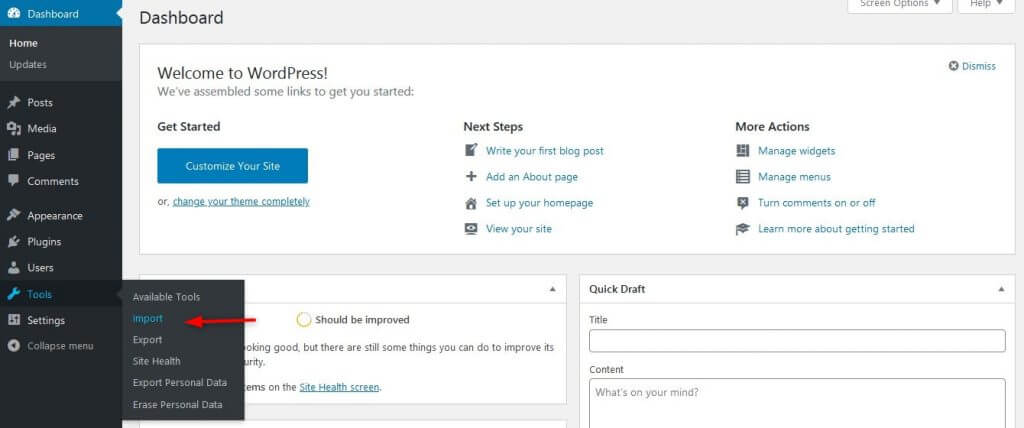Open Learn more about getting started link
This screenshot has width=1024, height=428.
(836, 229)
